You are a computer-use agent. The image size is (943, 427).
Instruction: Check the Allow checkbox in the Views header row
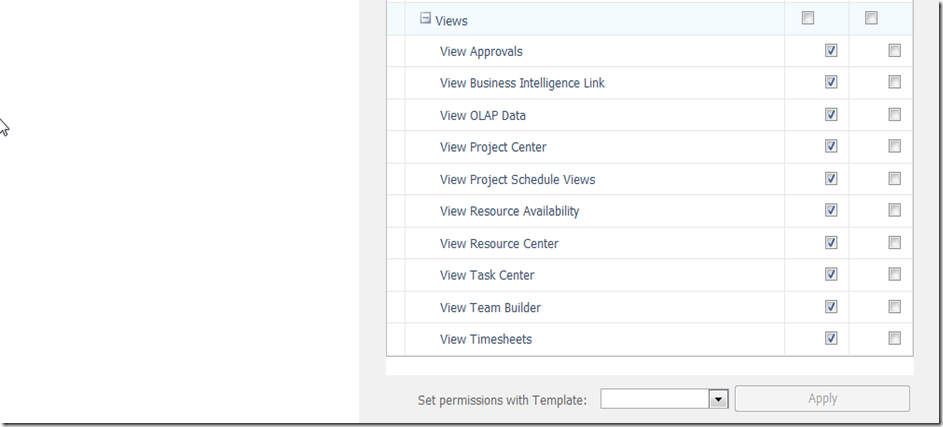[x=808, y=18]
